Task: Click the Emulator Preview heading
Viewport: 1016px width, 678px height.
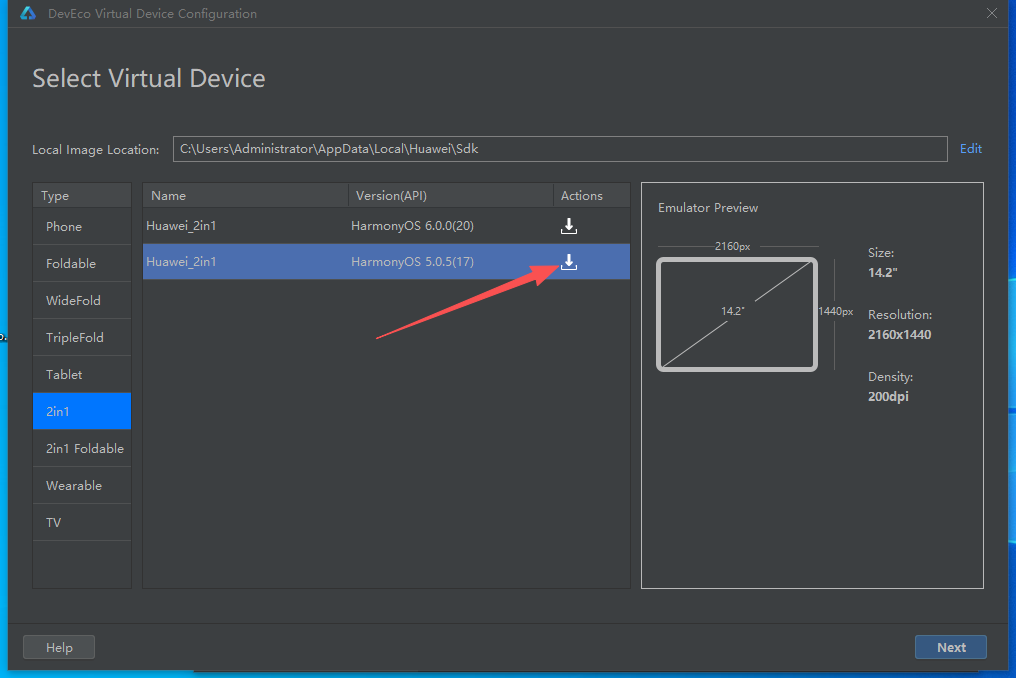Action: point(708,207)
